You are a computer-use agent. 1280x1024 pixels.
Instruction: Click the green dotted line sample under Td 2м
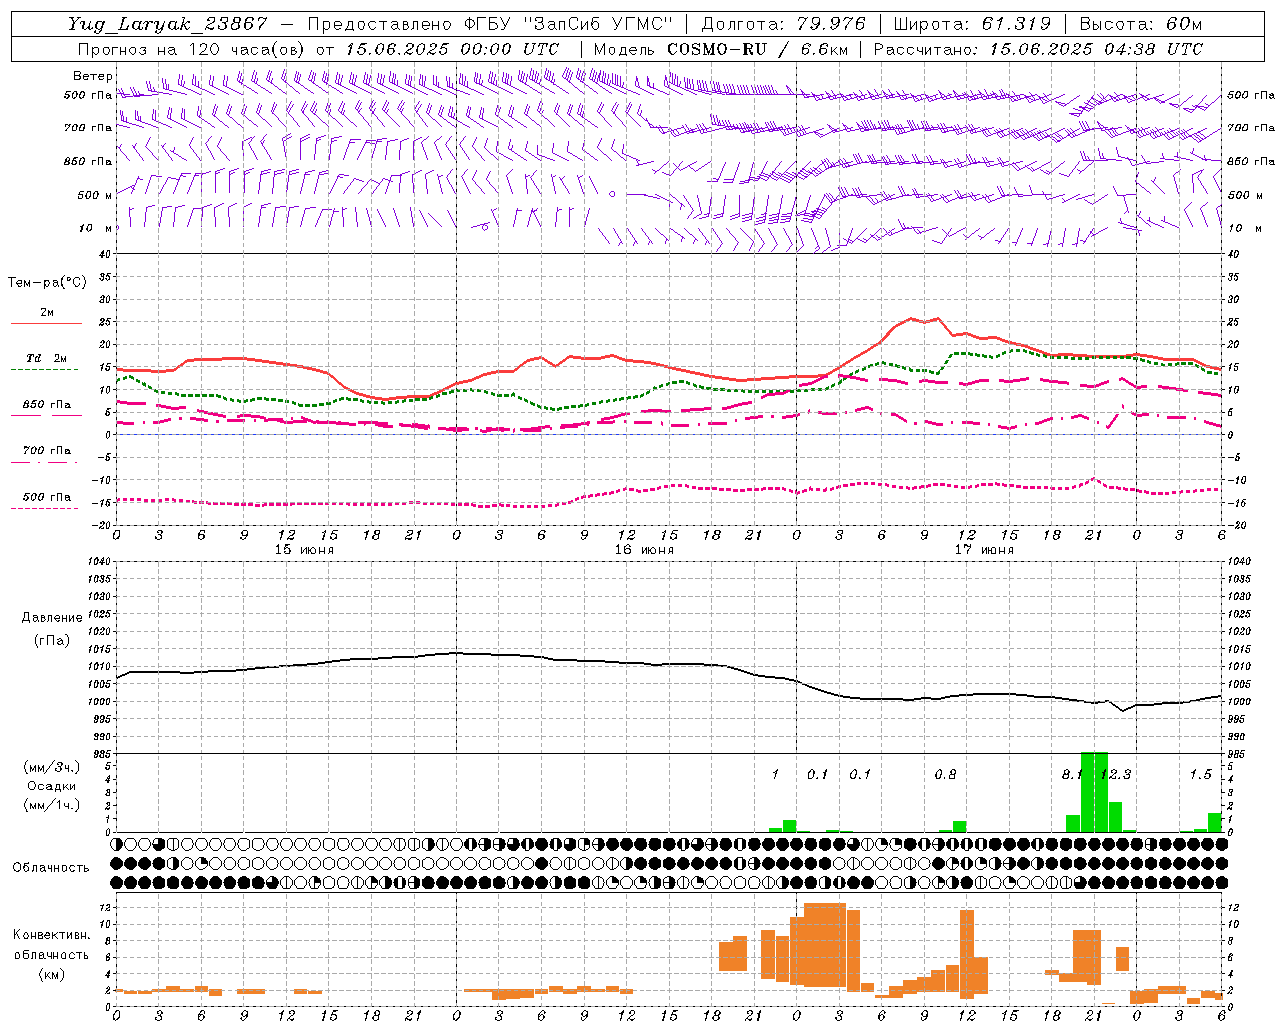44,370
